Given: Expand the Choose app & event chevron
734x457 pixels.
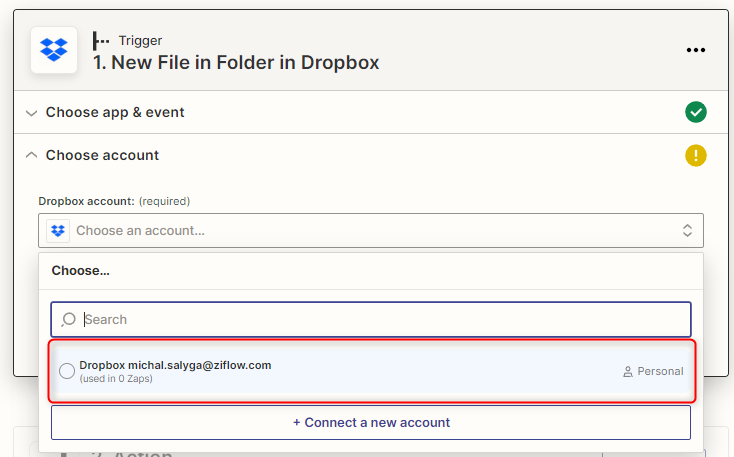Looking at the screenshot, I should coord(31,113).
